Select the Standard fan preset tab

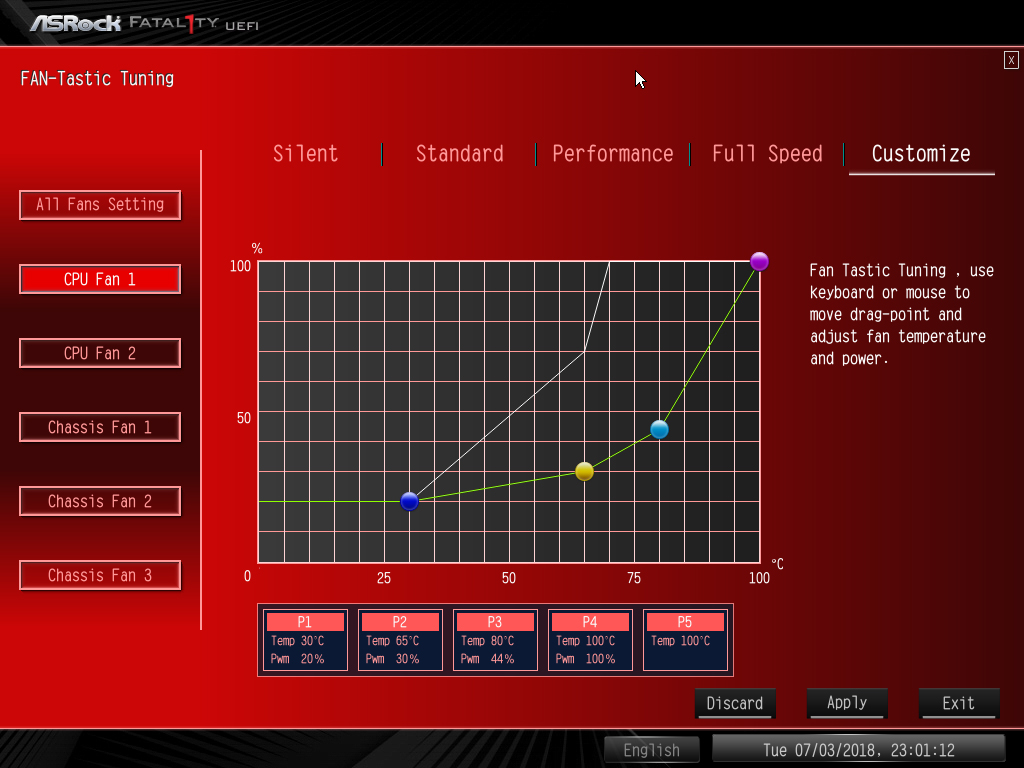pos(459,154)
